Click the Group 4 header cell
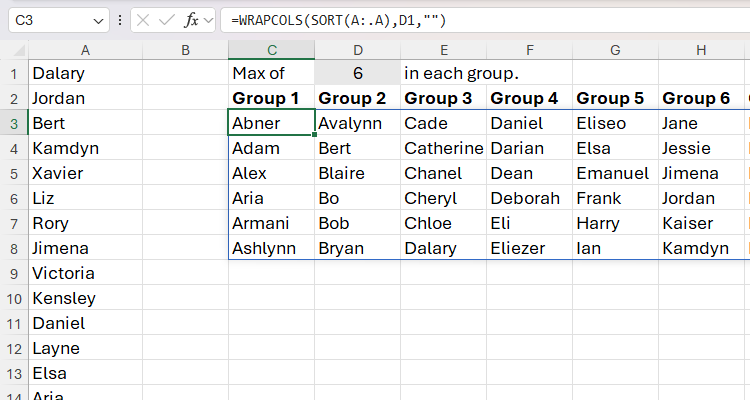The height and width of the screenshot is (400, 750). 528,98
